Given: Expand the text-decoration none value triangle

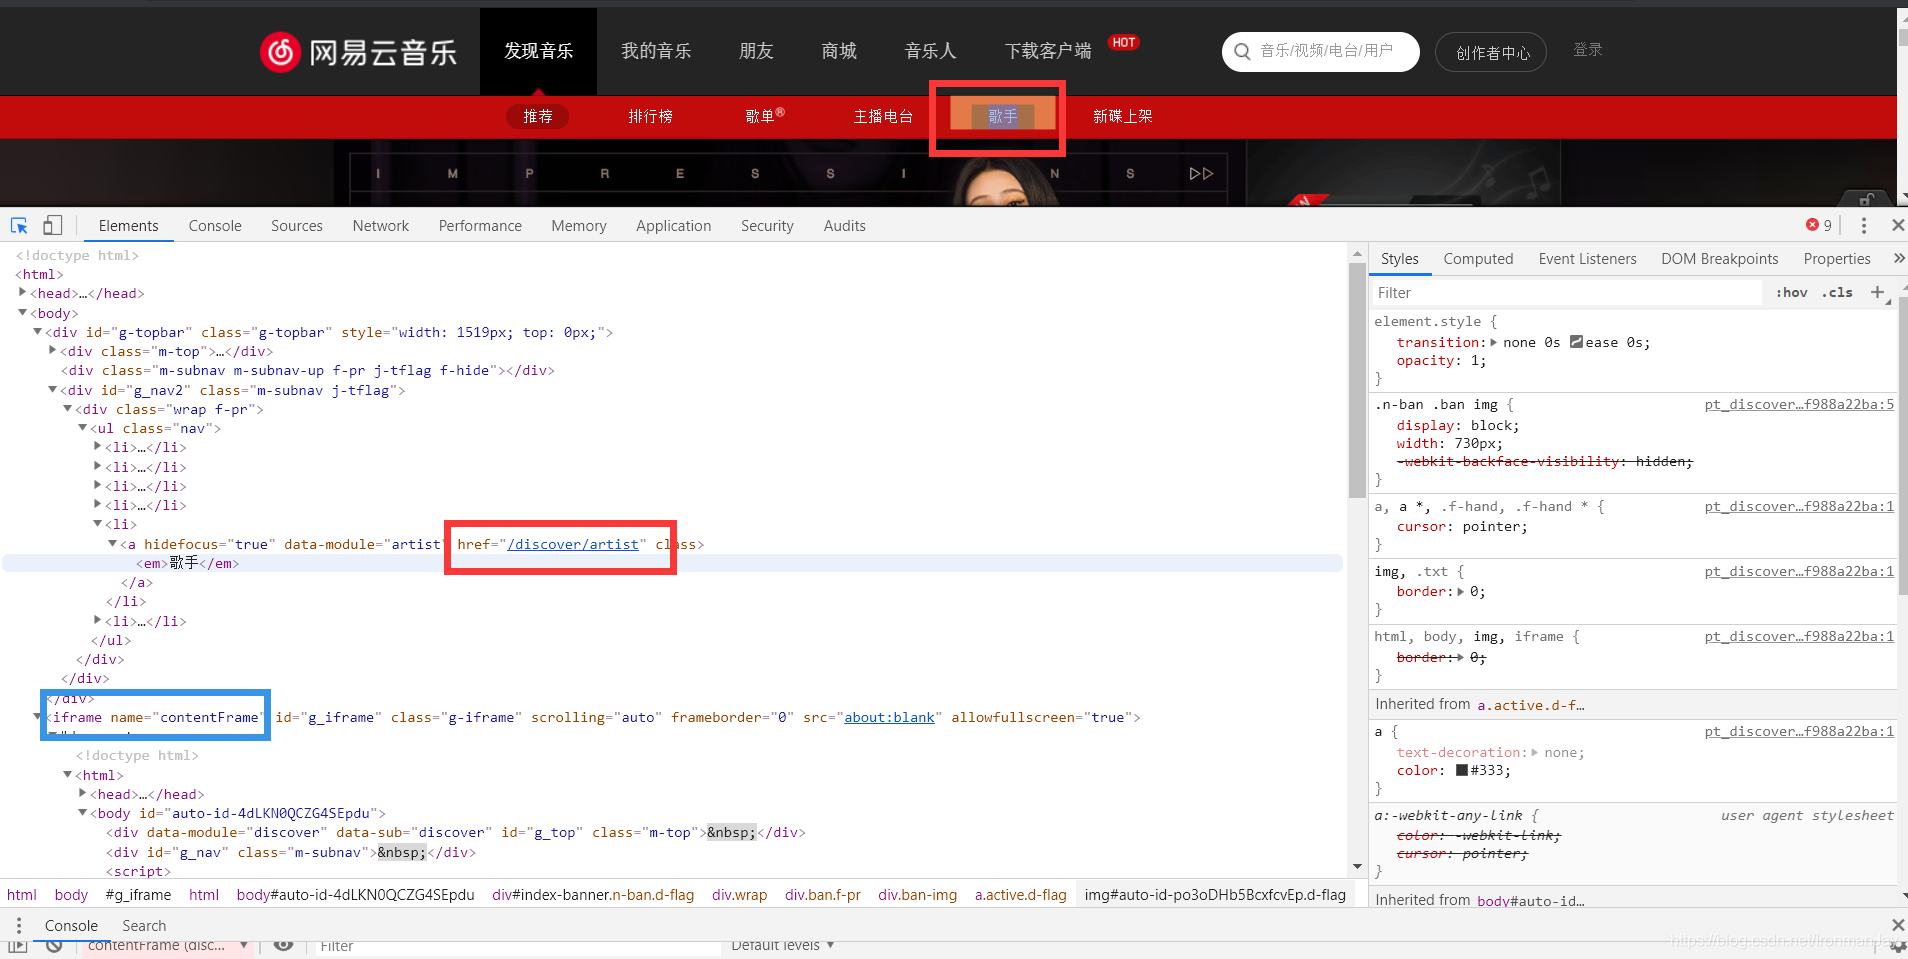Looking at the screenshot, I should 1535,752.
